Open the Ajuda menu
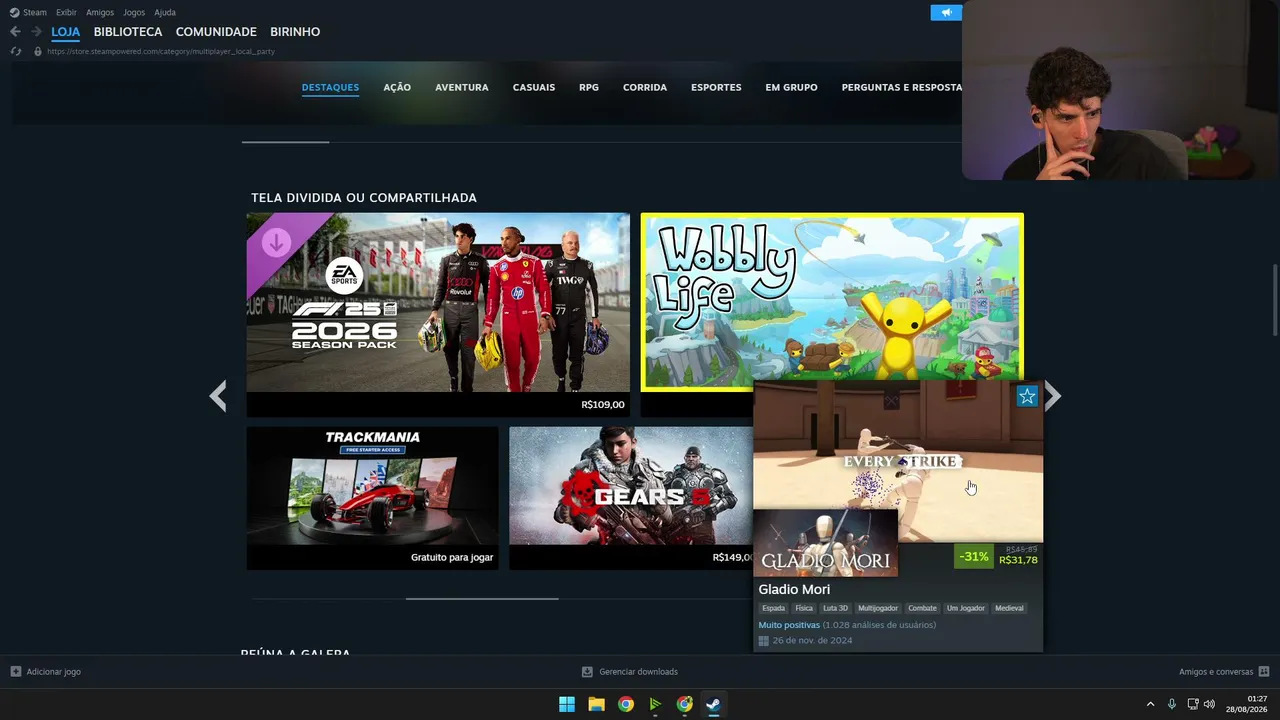Viewport: 1280px width, 720px height. [x=165, y=12]
